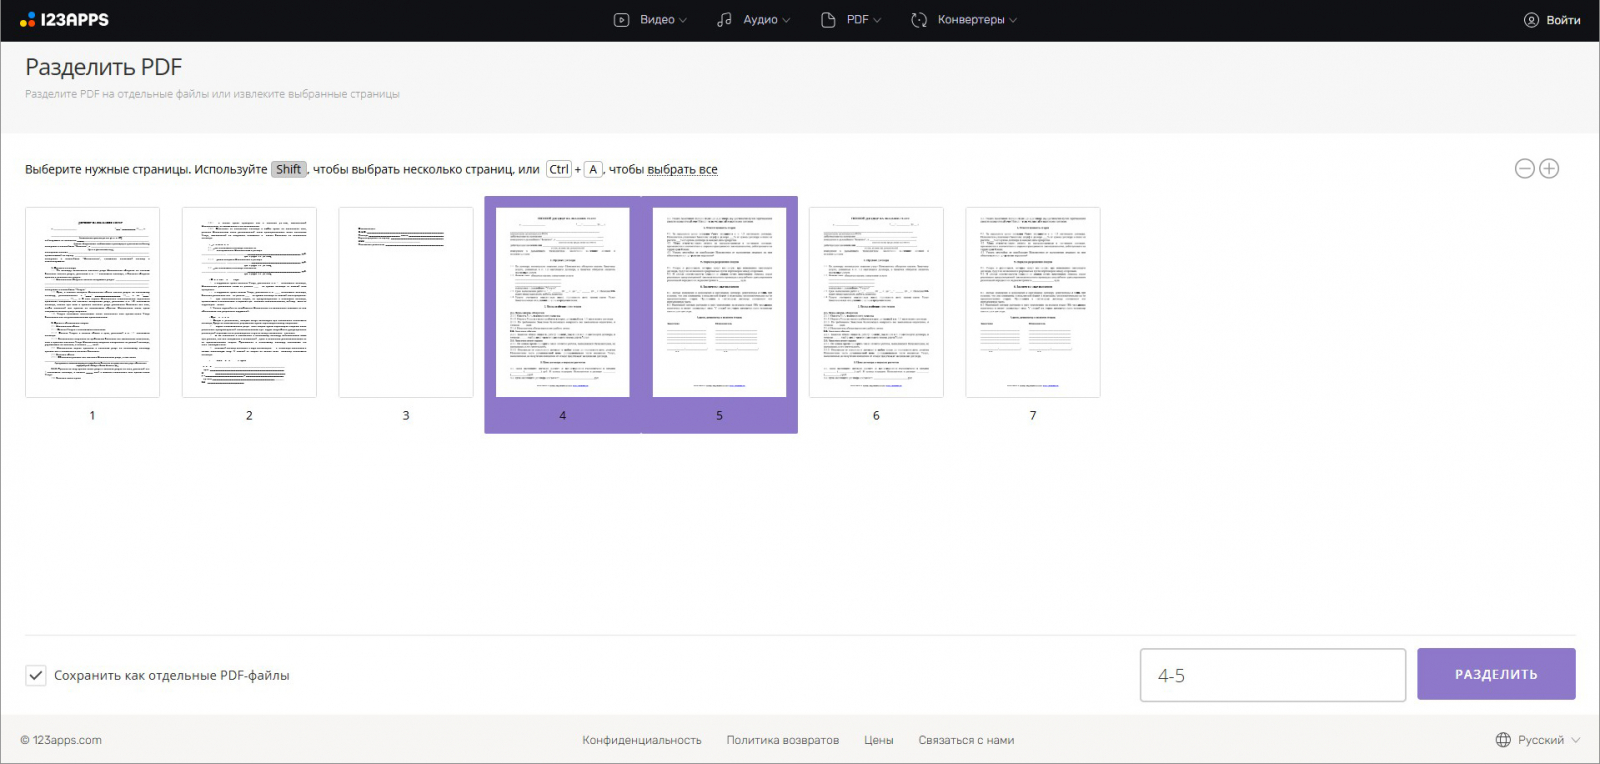Select page 1 thumbnail
The width and height of the screenshot is (1600, 764).
[92, 302]
